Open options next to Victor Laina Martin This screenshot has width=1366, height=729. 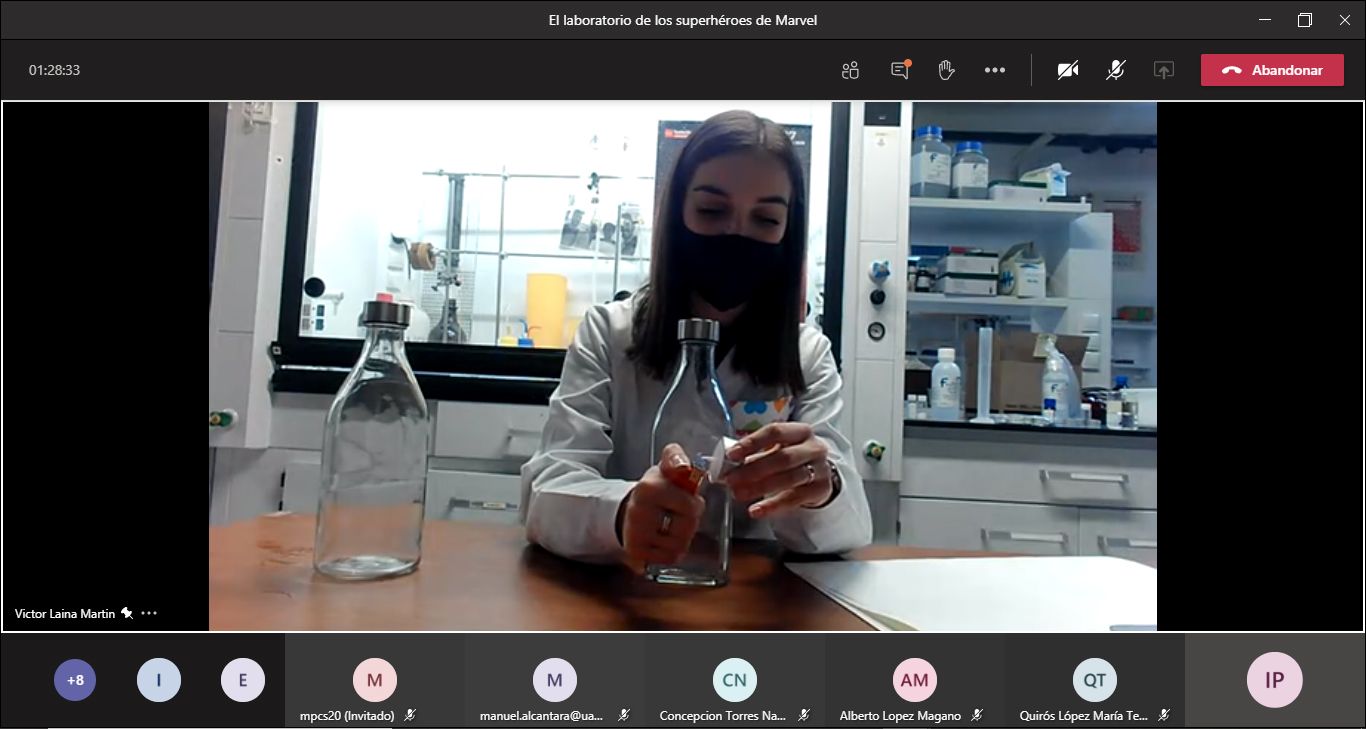(149, 613)
